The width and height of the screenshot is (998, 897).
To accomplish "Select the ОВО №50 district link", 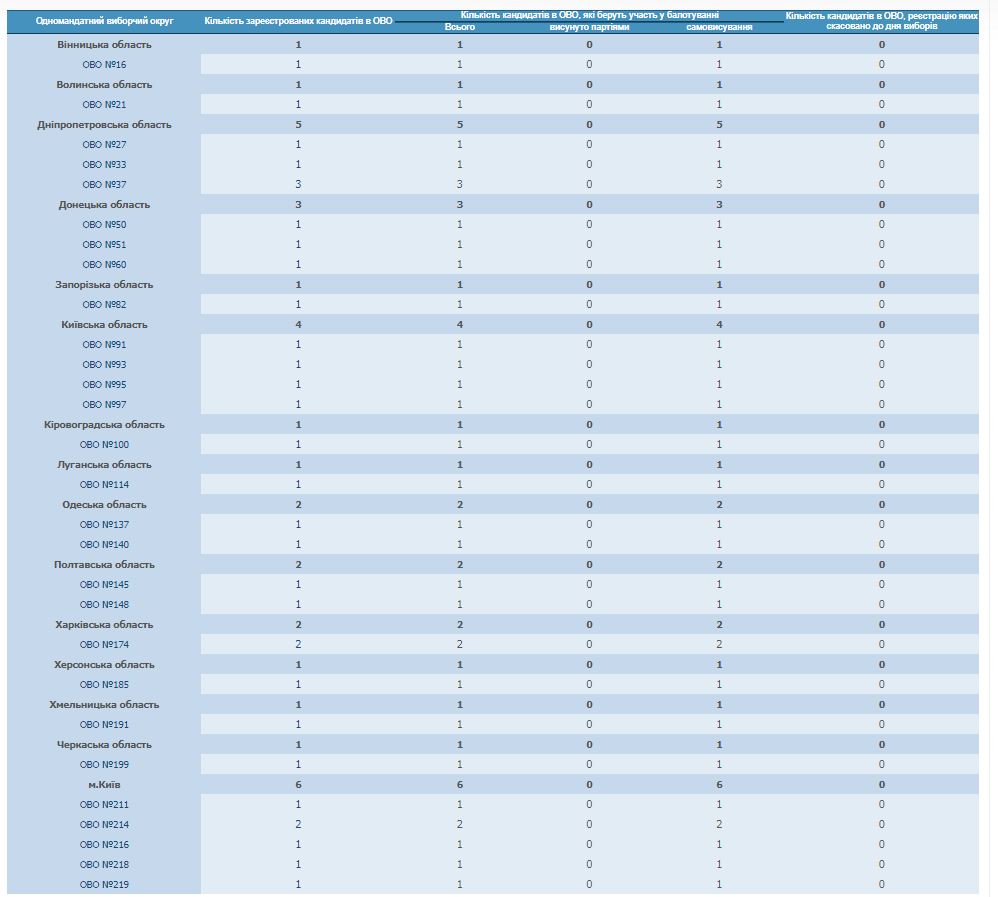I will (104, 225).
